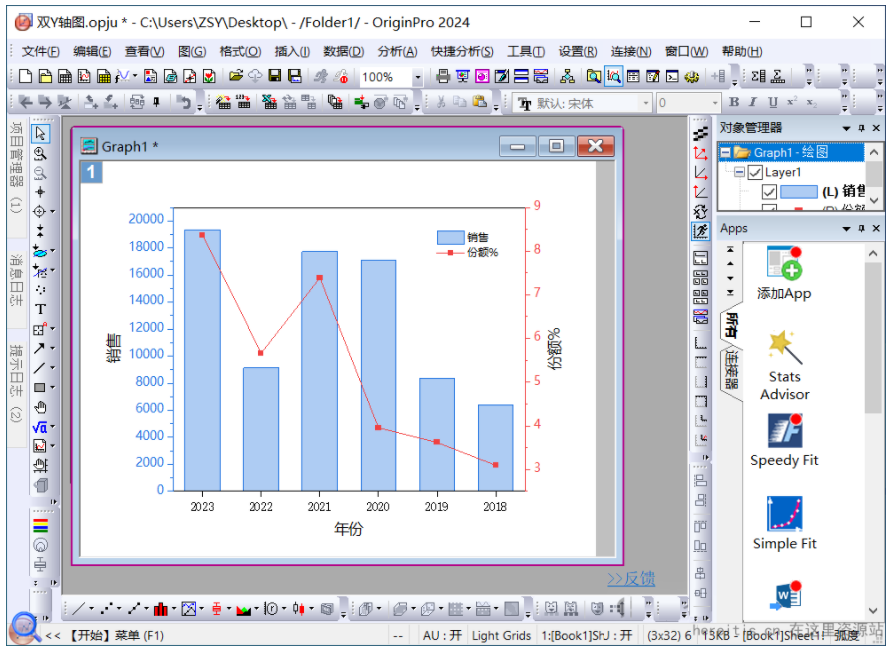Expand the line plot type dropdown arrow
Viewport: 891px width, 651px height.
pyautogui.click(x=91, y=609)
